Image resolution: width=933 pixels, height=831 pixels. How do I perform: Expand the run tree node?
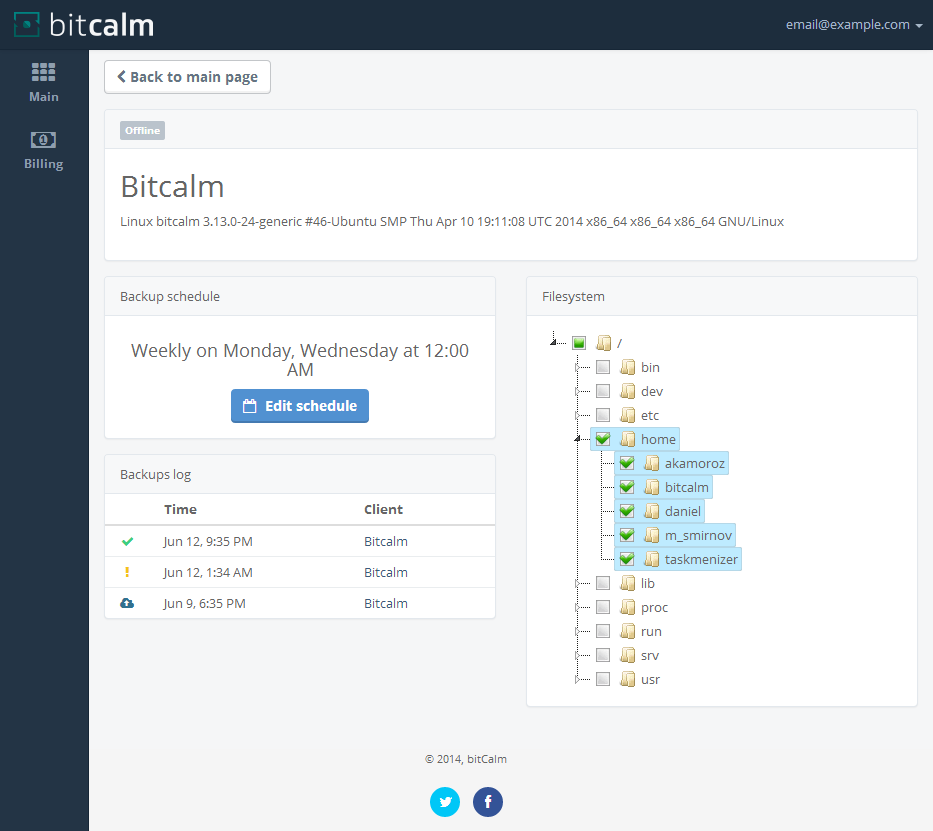[577, 631]
